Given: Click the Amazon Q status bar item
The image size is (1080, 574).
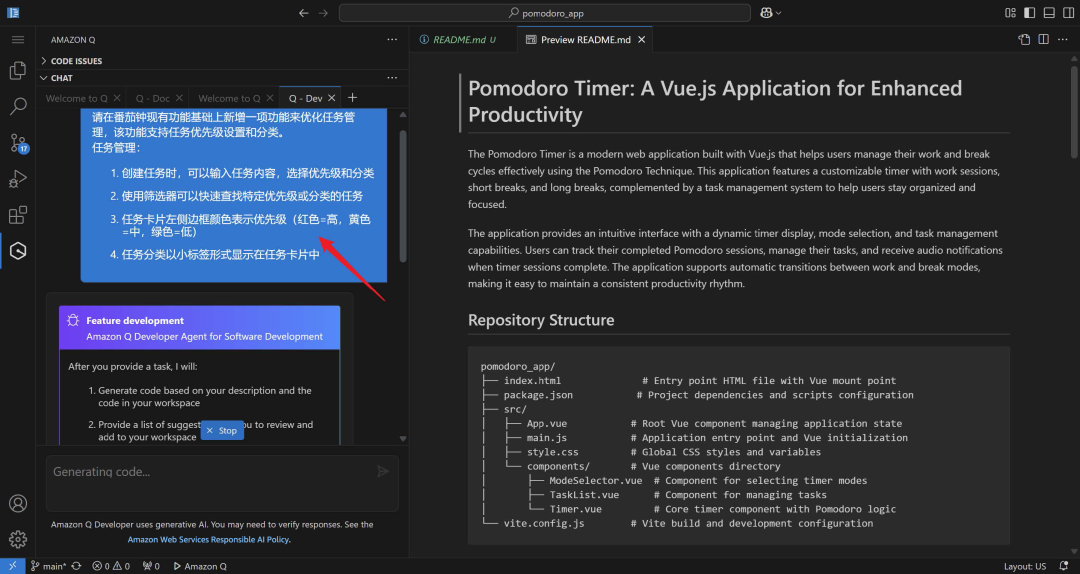Looking at the screenshot, I should [x=200, y=566].
